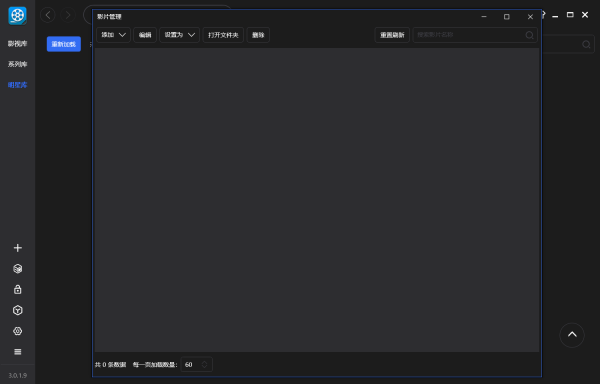Click the 打开文件夹 button

tap(223, 35)
